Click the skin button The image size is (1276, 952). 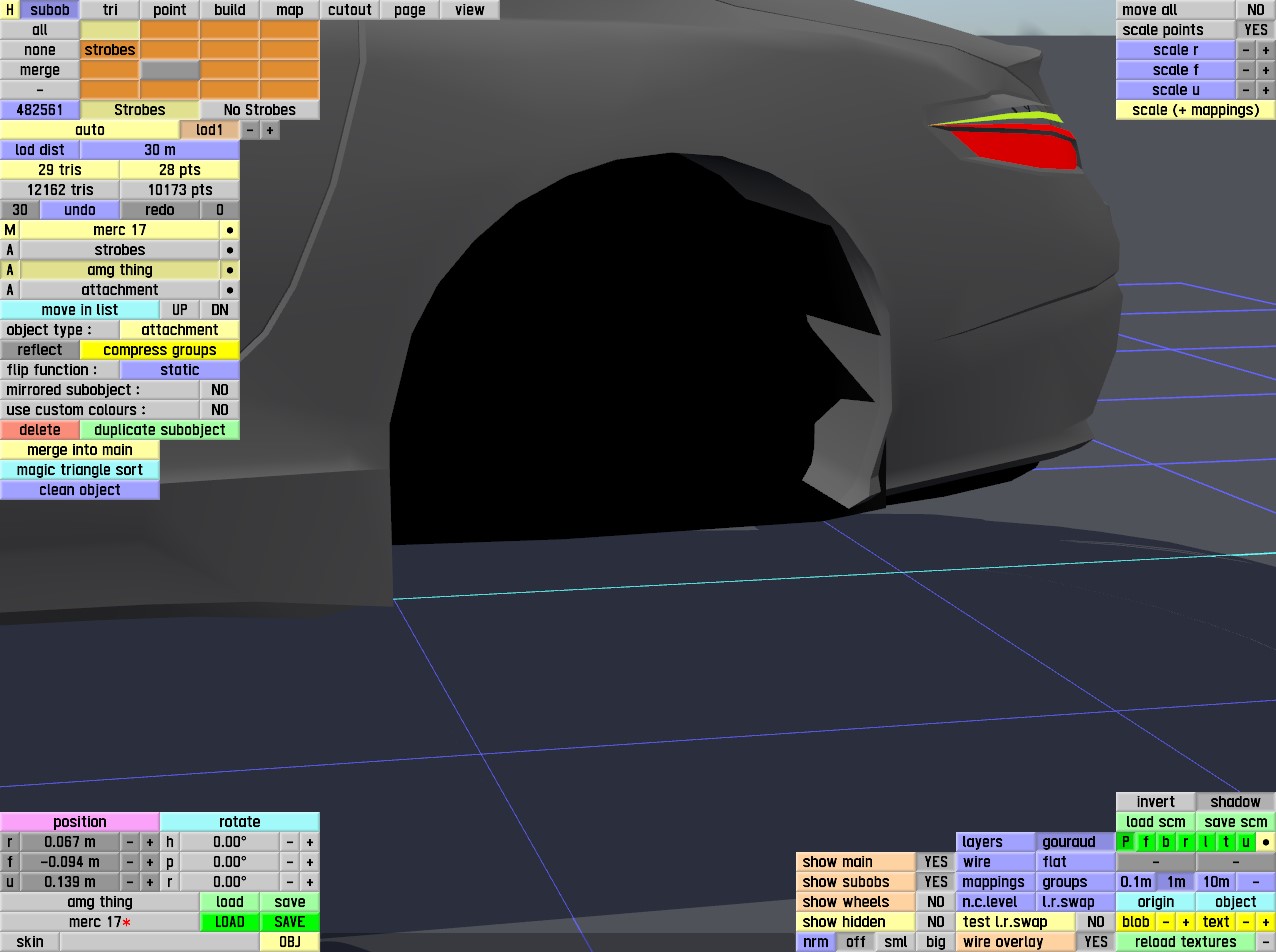point(30,942)
